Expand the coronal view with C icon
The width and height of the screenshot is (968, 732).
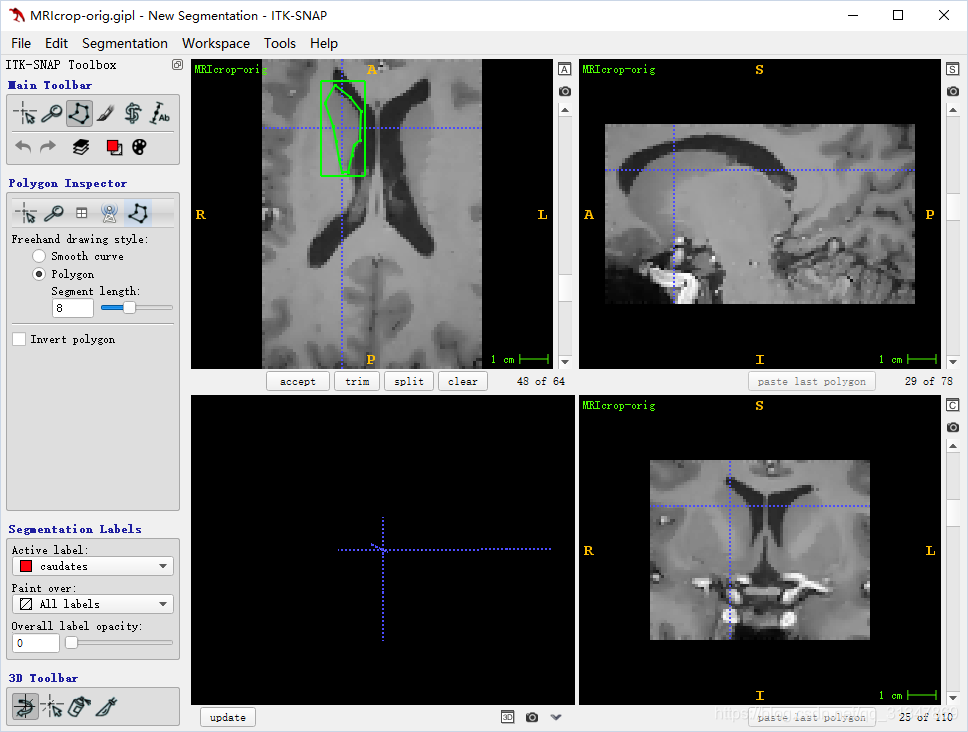tap(953, 405)
